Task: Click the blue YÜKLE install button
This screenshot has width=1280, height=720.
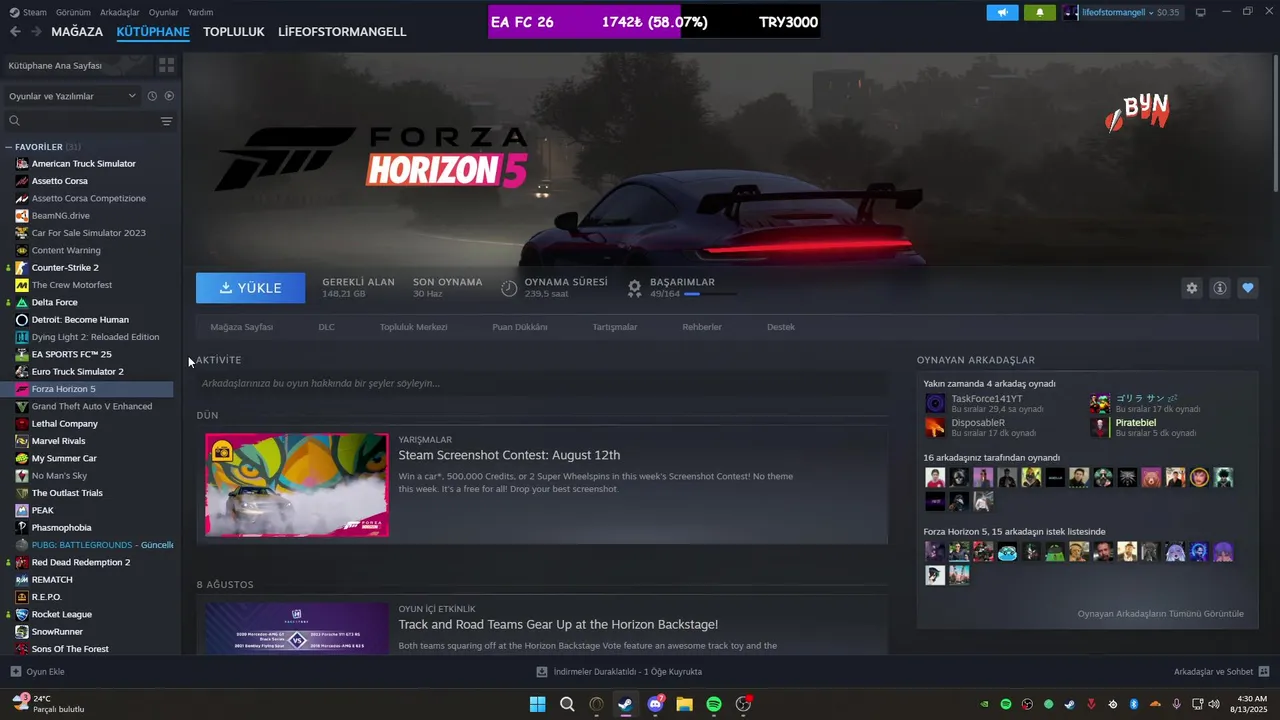Action: pos(251,288)
